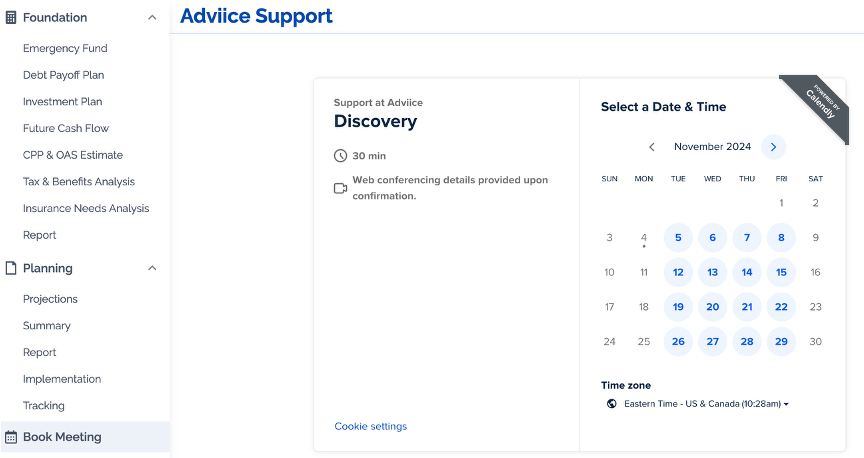Select November 12 on calendar

(x=678, y=272)
